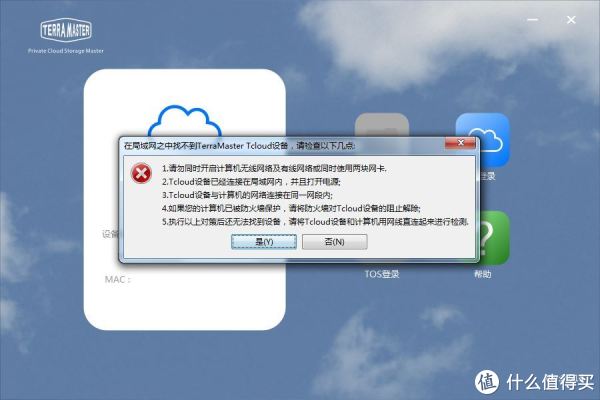600x400 pixels.
Task: Close the error dialog with its red X
Action: click(460, 143)
